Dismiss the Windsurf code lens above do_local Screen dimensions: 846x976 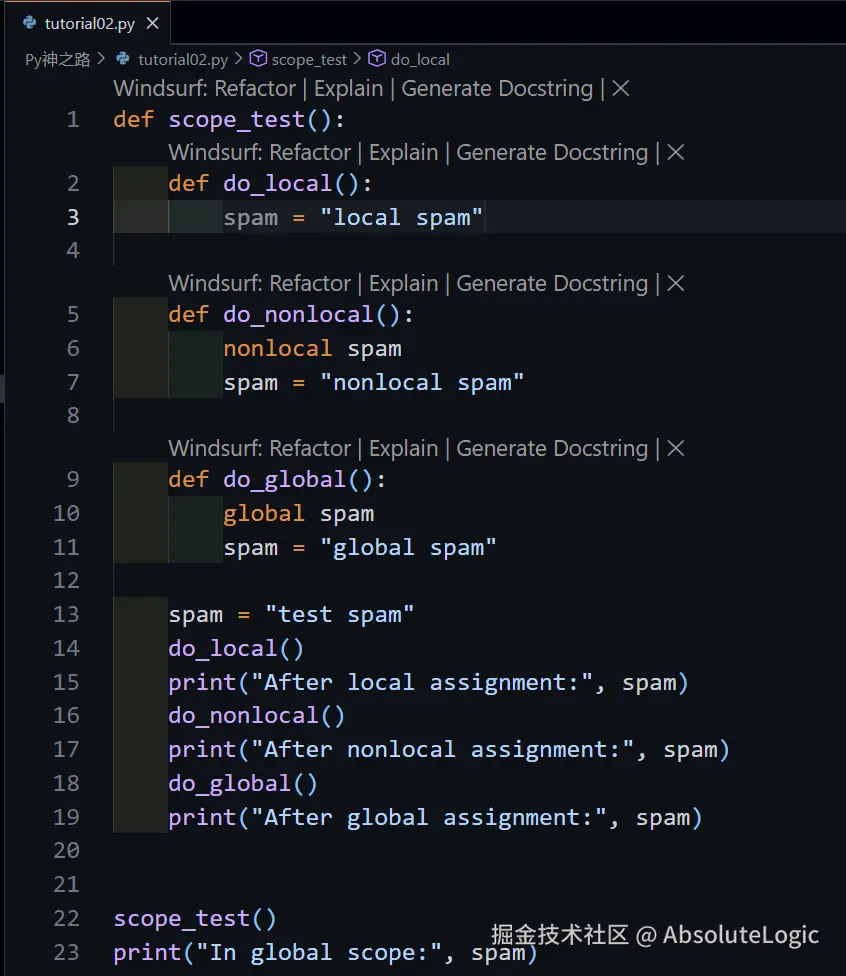coord(675,152)
